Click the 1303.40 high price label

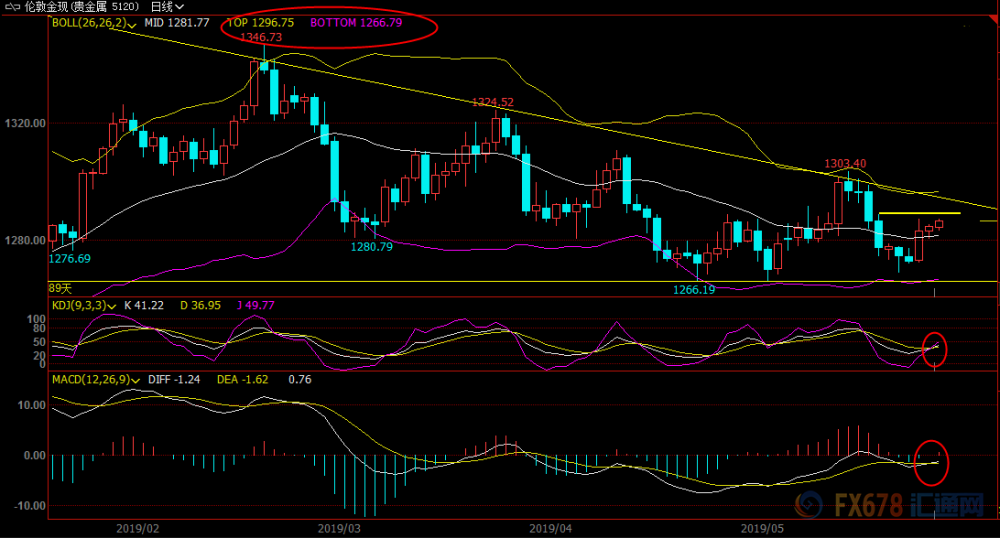845,164
